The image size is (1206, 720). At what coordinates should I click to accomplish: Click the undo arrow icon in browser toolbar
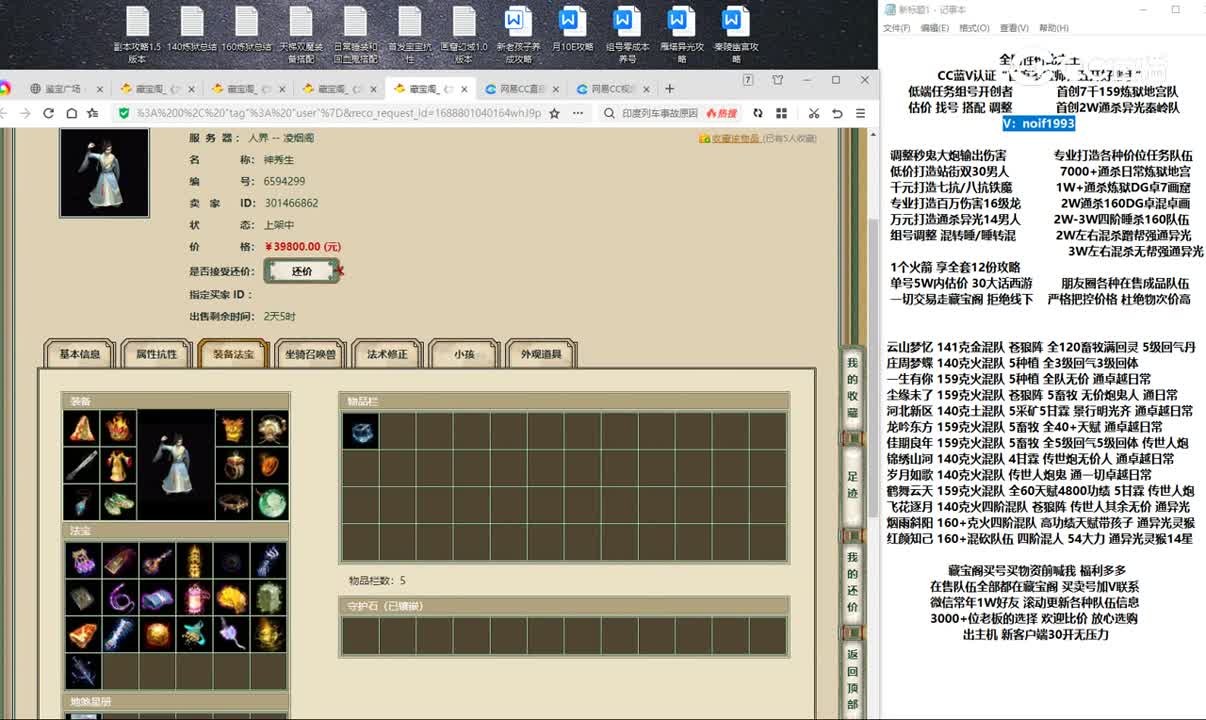[x=837, y=113]
